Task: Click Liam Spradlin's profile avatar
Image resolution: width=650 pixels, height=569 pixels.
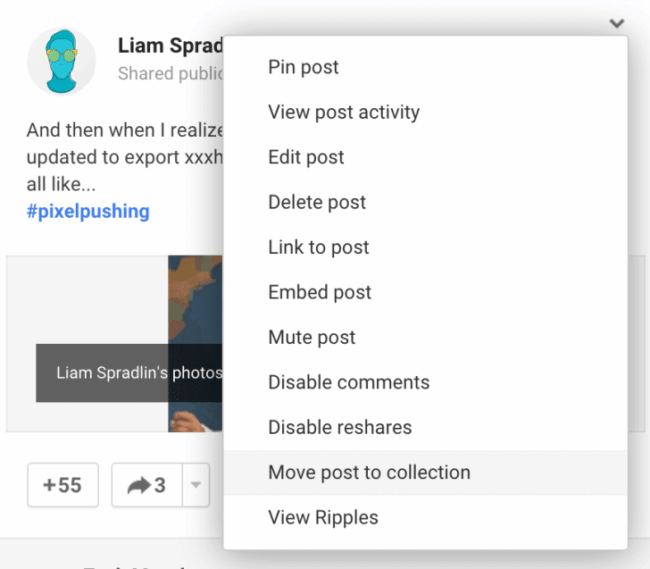Action: point(61,61)
